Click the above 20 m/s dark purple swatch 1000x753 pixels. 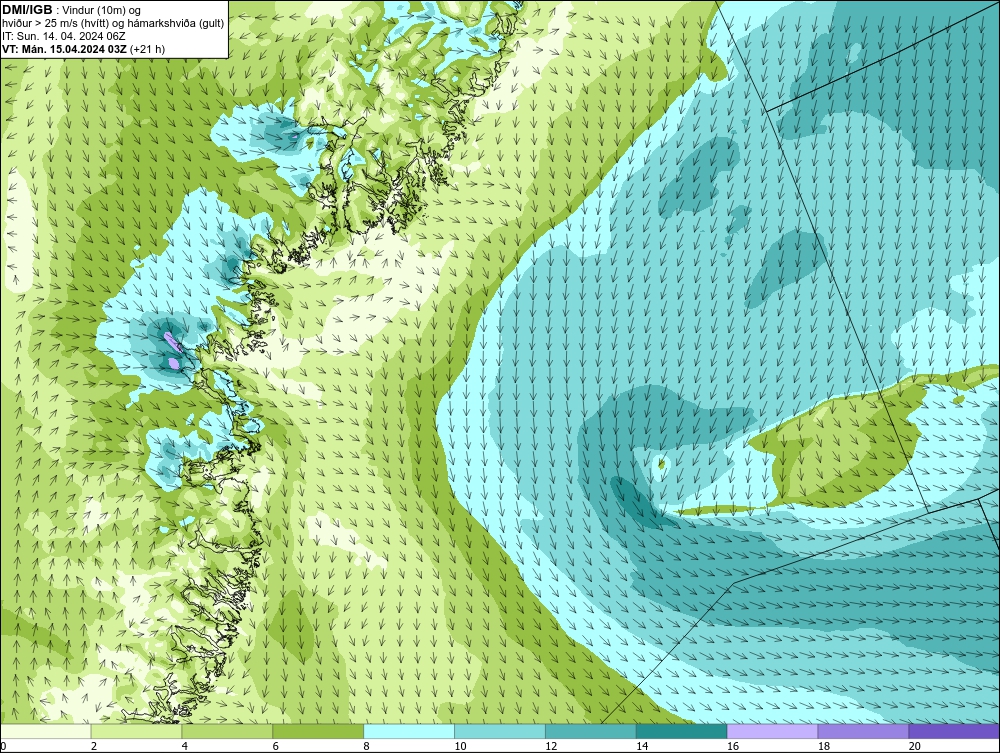[x=954, y=732]
